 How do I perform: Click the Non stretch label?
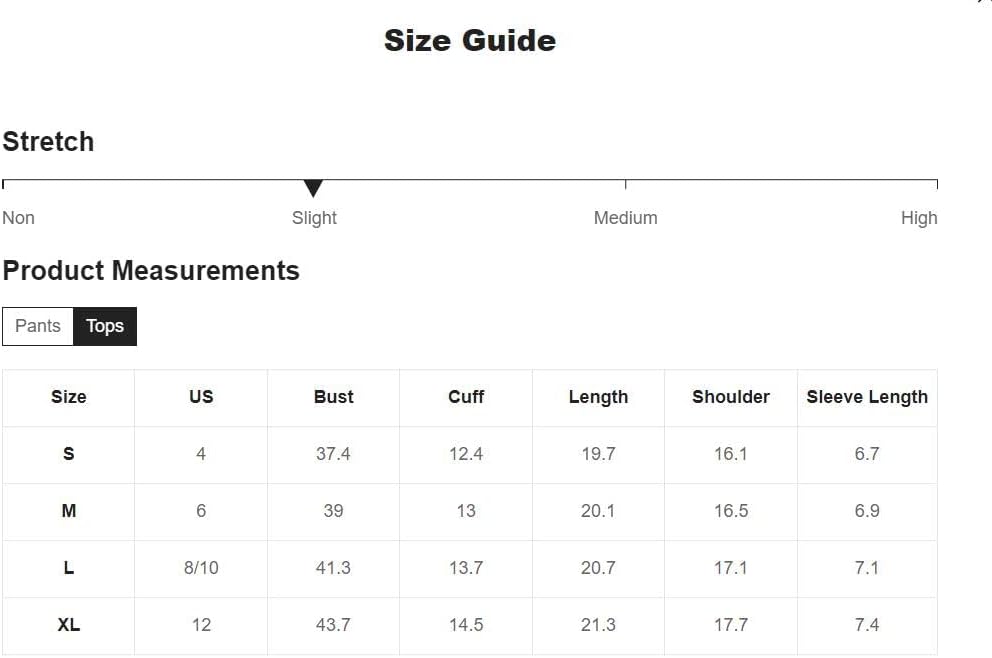18,218
